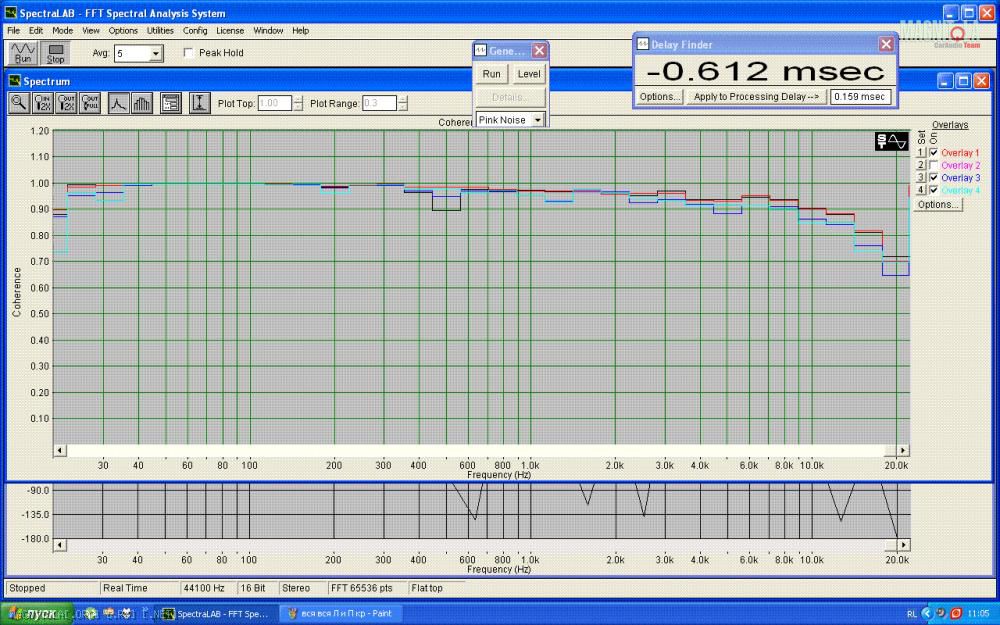Click the Paint window in the taskbar
The image size is (1000, 625).
[339, 613]
